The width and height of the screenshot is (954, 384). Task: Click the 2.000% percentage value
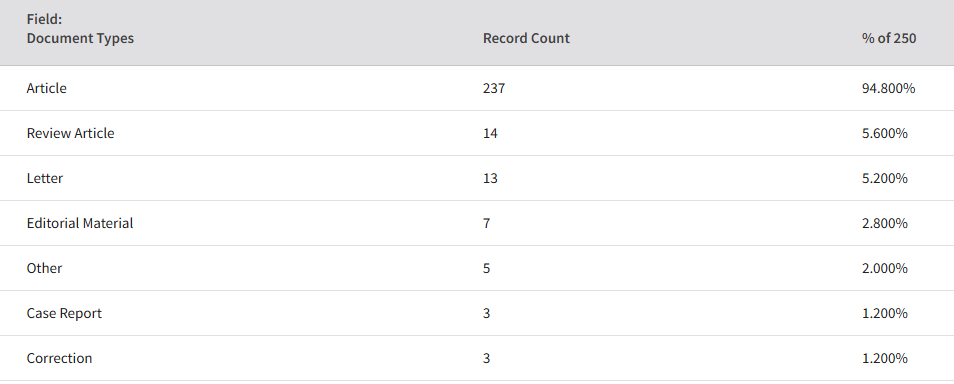(885, 268)
